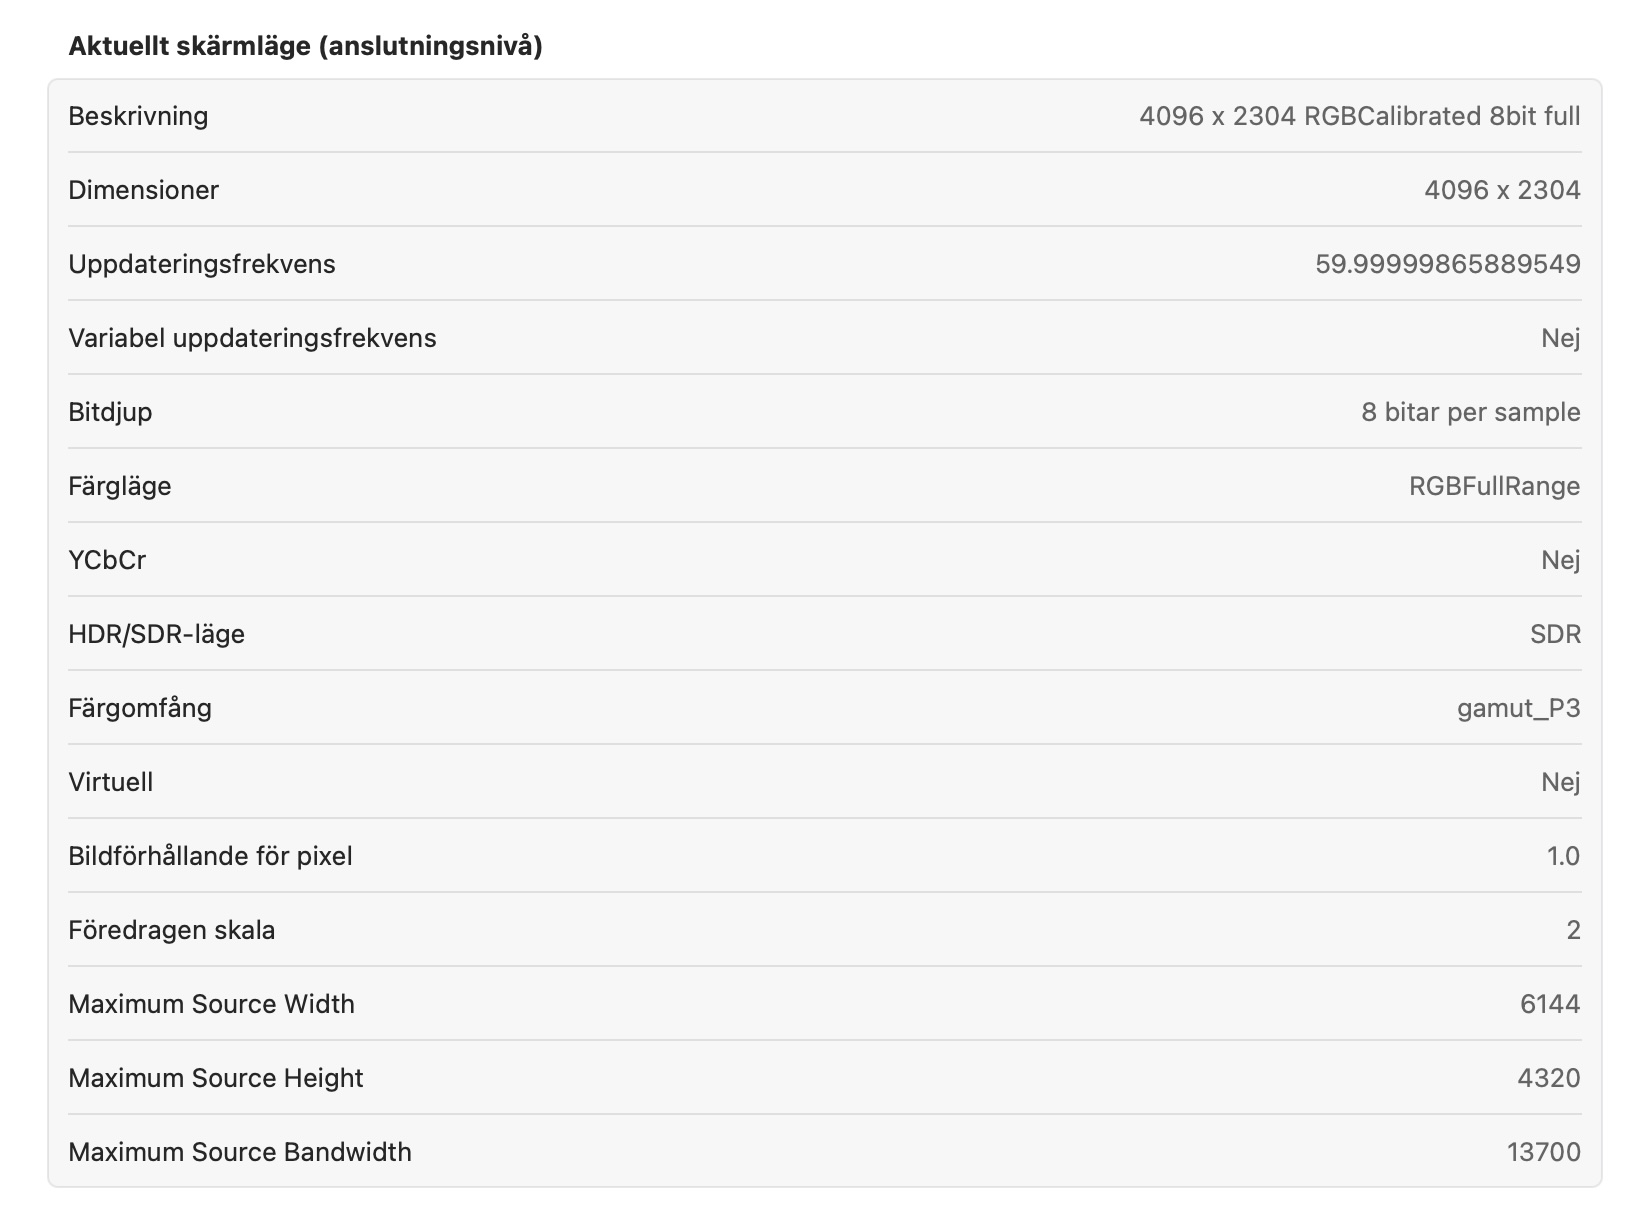Click the '4096 x 2304 RGBCalibrated 8bit full' value

tap(1359, 116)
